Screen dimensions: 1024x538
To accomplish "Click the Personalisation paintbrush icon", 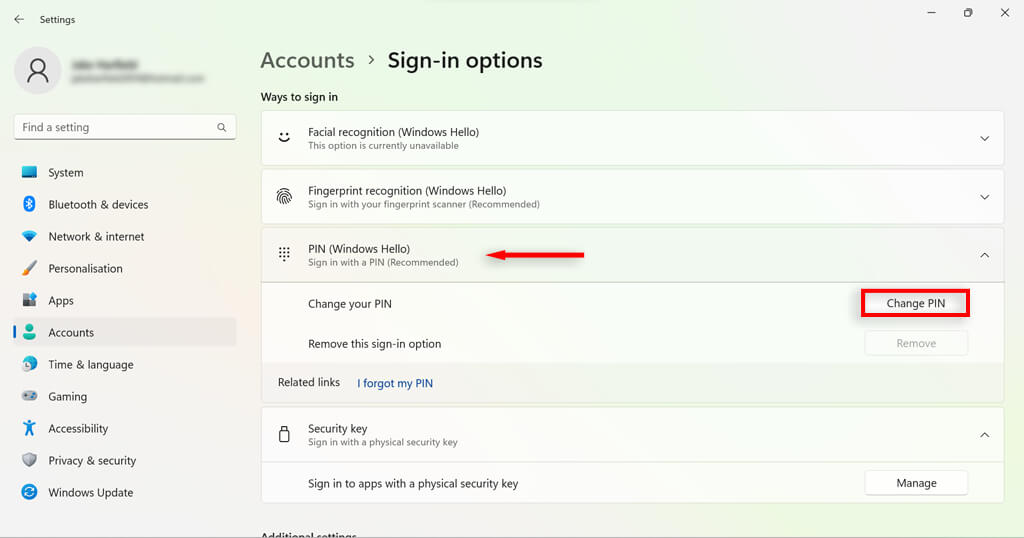I will pos(29,268).
